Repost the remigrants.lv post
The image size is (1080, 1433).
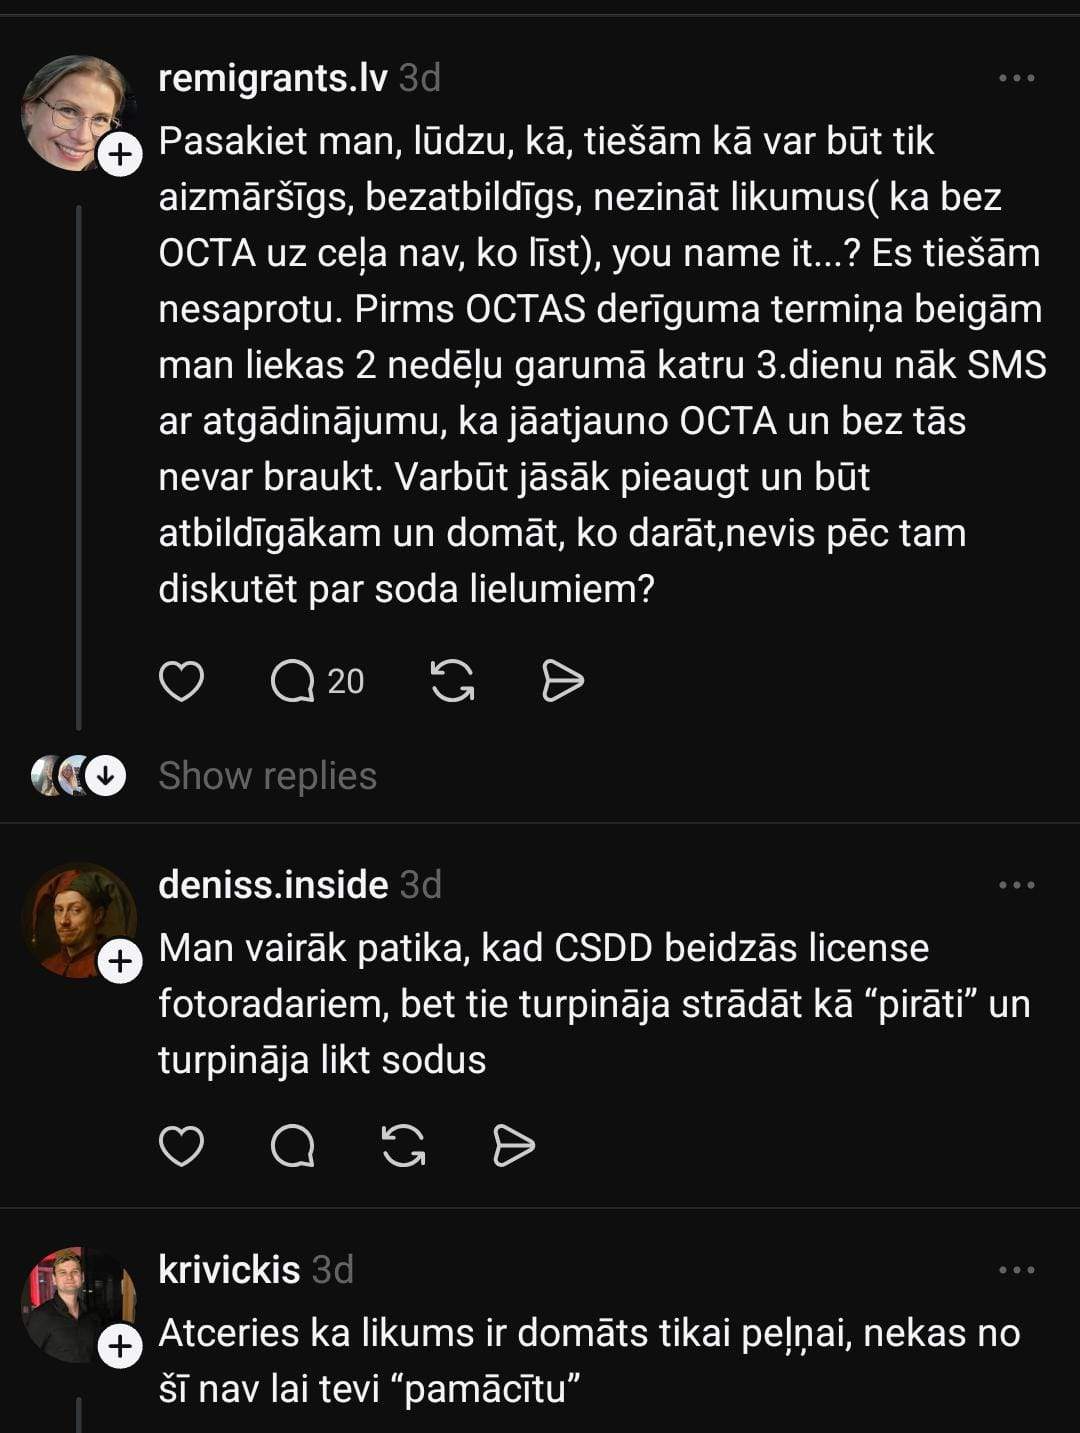coord(452,682)
